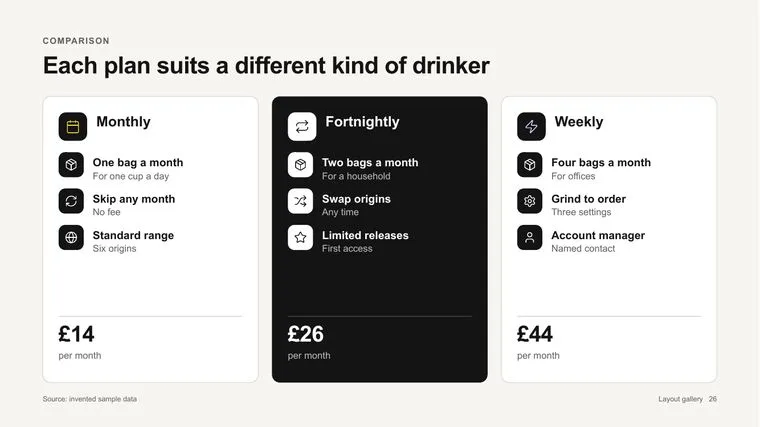760x427 pixels.
Task: Click the person icon next to Account manager
Action: tap(530, 237)
